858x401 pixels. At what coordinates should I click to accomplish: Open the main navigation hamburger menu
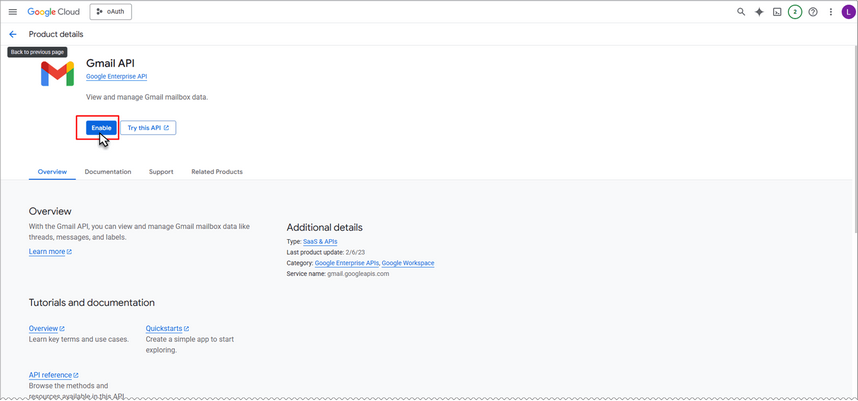pos(13,11)
